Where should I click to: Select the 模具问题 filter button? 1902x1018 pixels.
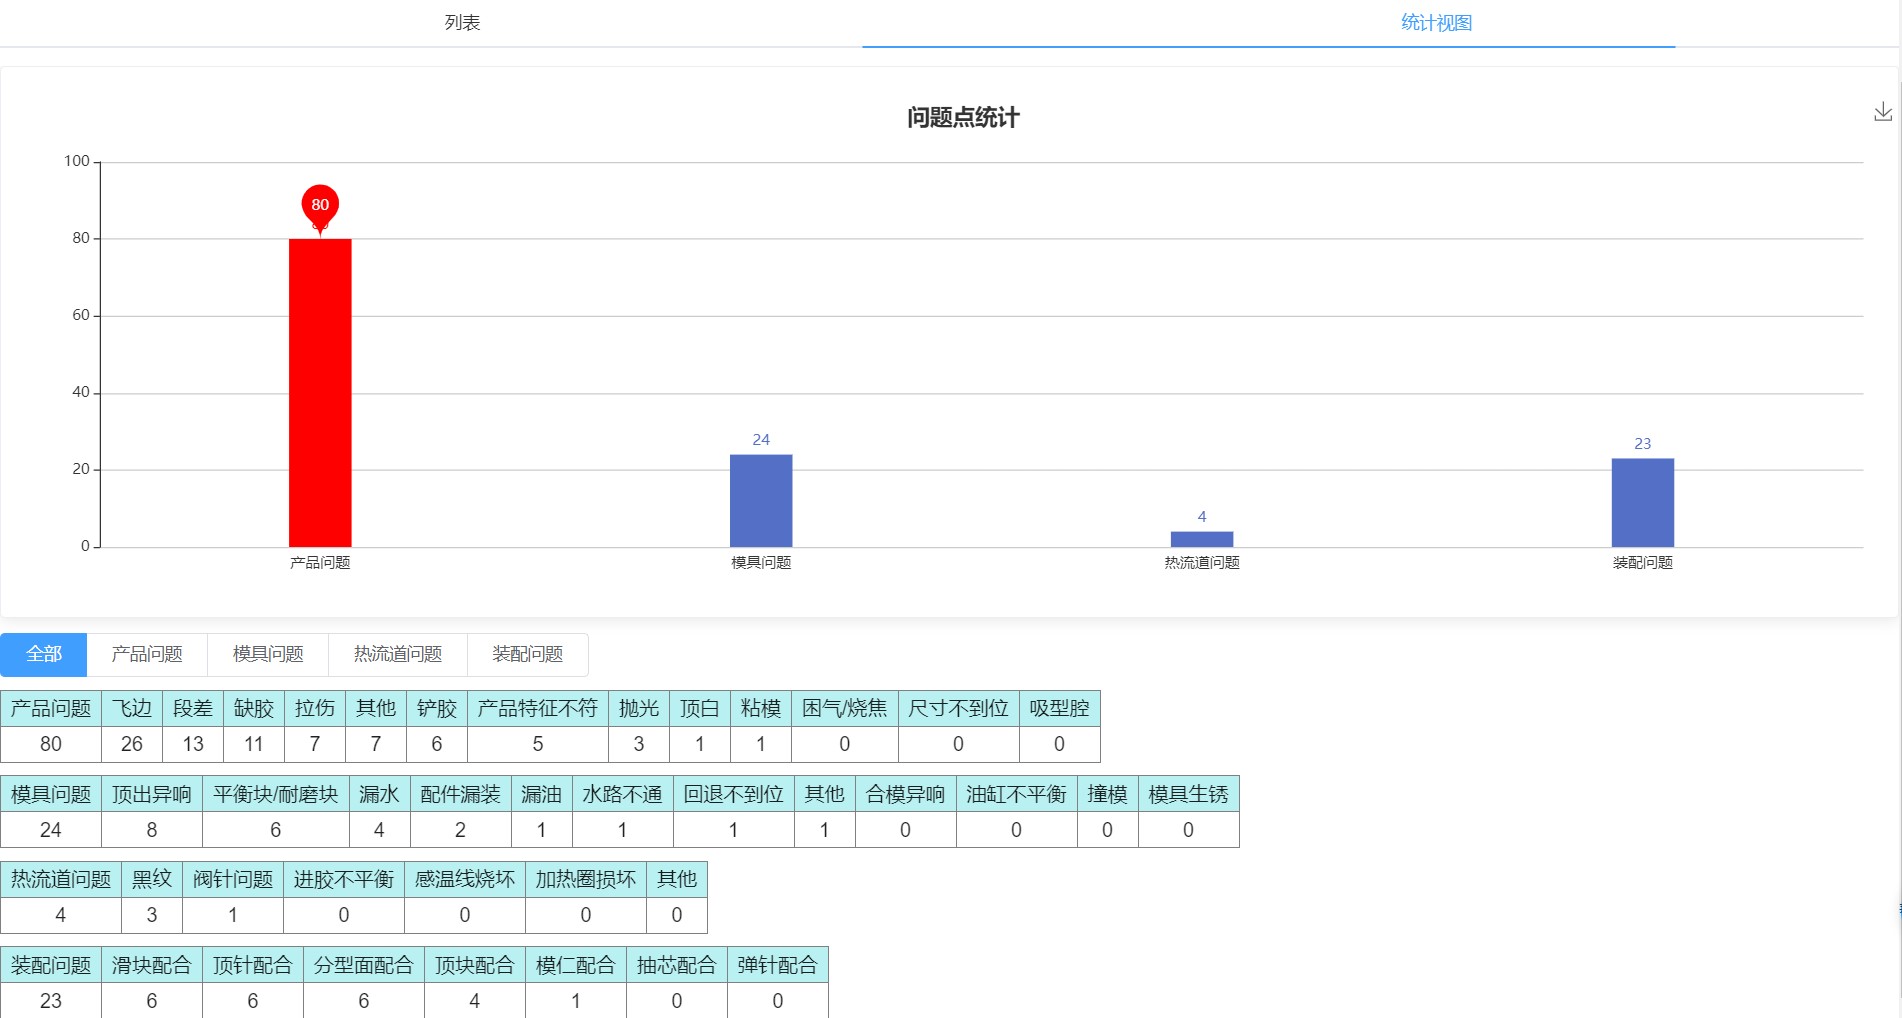click(268, 654)
